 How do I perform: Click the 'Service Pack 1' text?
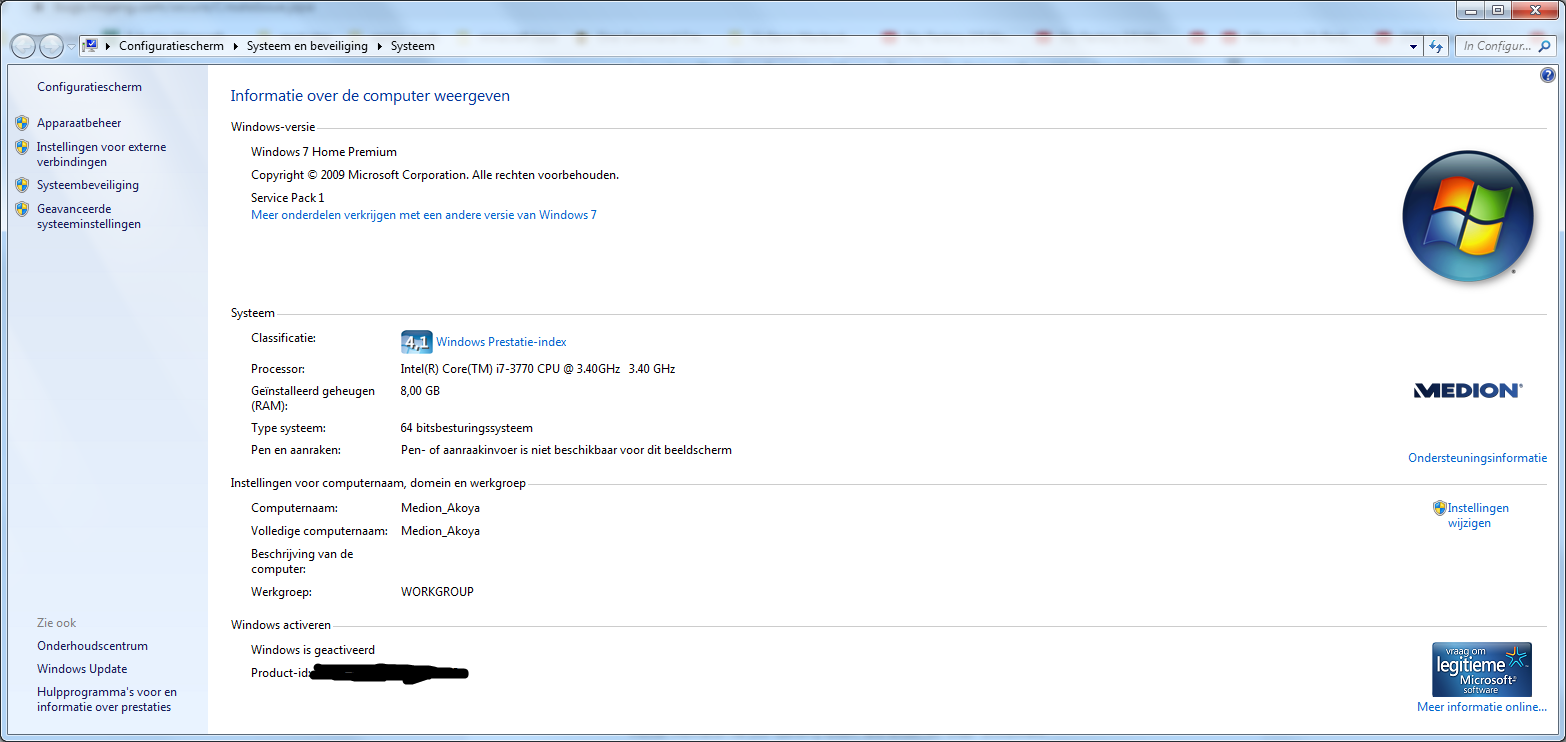[x=287, y=198]
